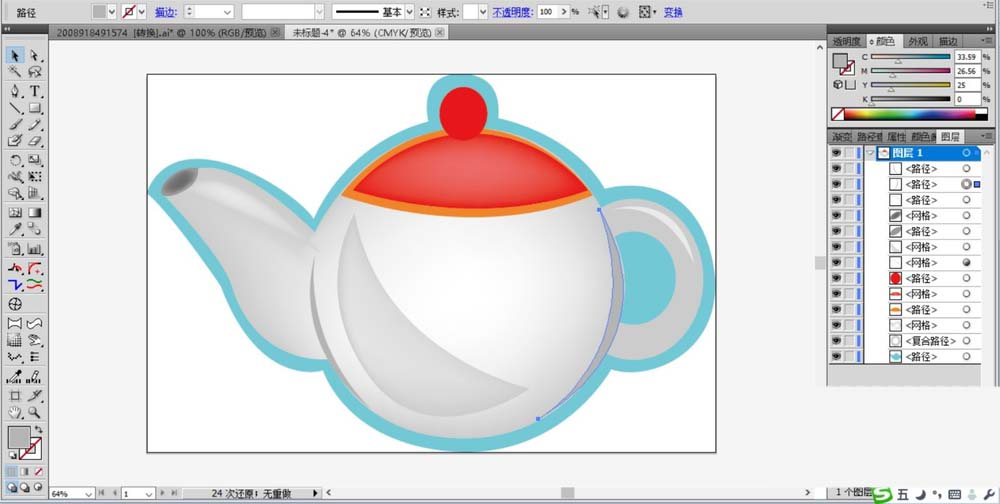1000x504 pixels.
Task: Select the Eraser tool
Action: (35, 140)
